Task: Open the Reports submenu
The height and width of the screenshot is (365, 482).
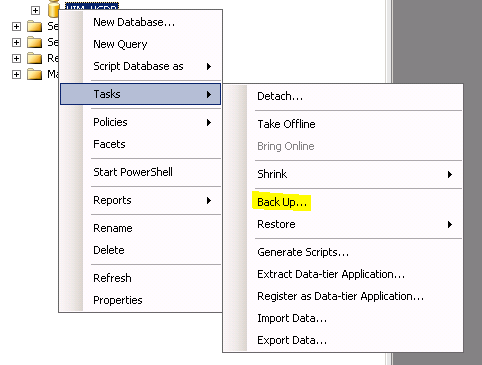Action: coord(140,200)
